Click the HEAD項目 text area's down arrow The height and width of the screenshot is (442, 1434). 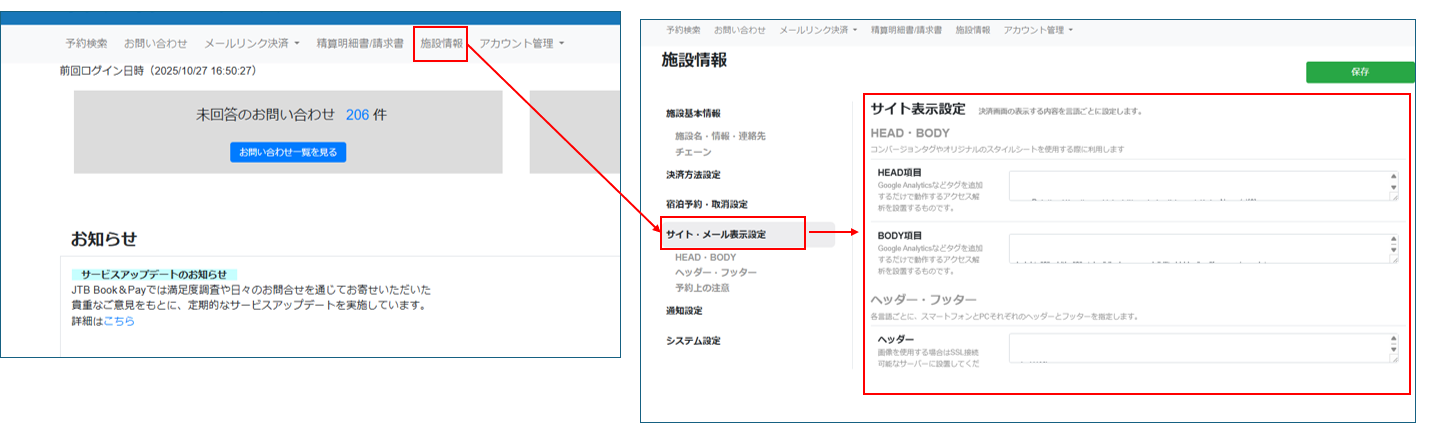click(x=1393, y=188)
